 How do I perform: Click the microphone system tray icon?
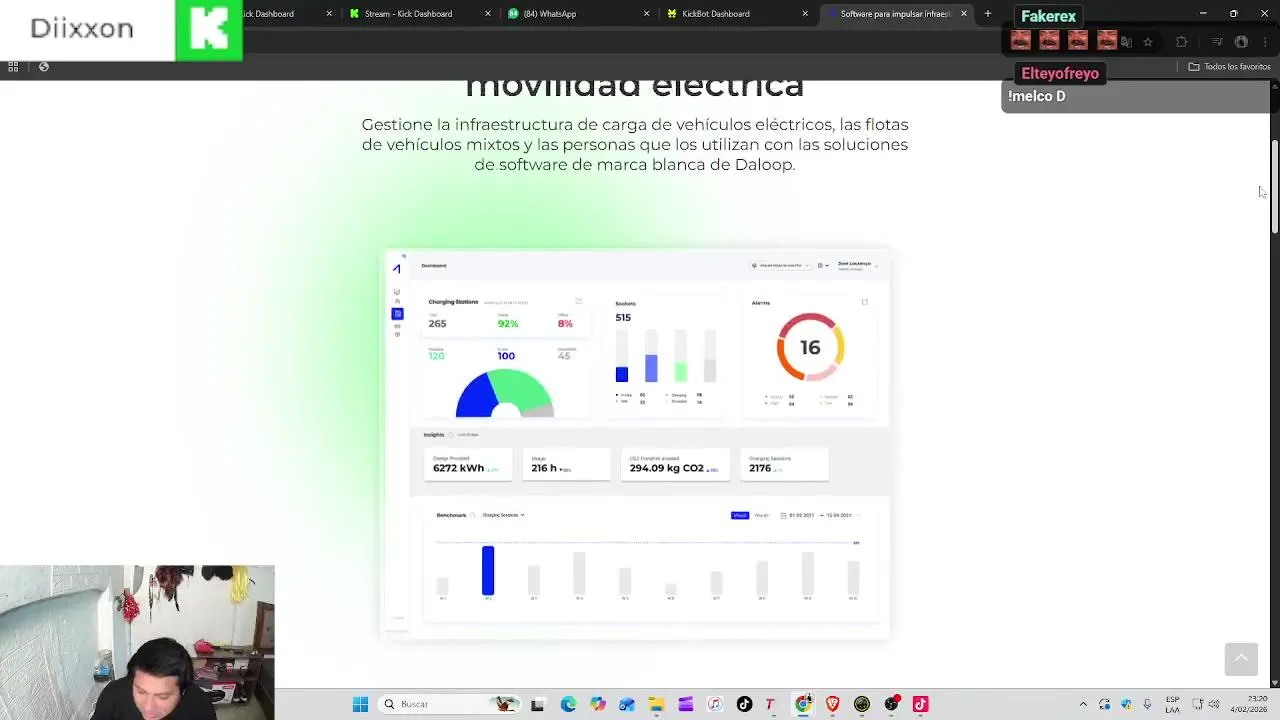[1147, 704]
